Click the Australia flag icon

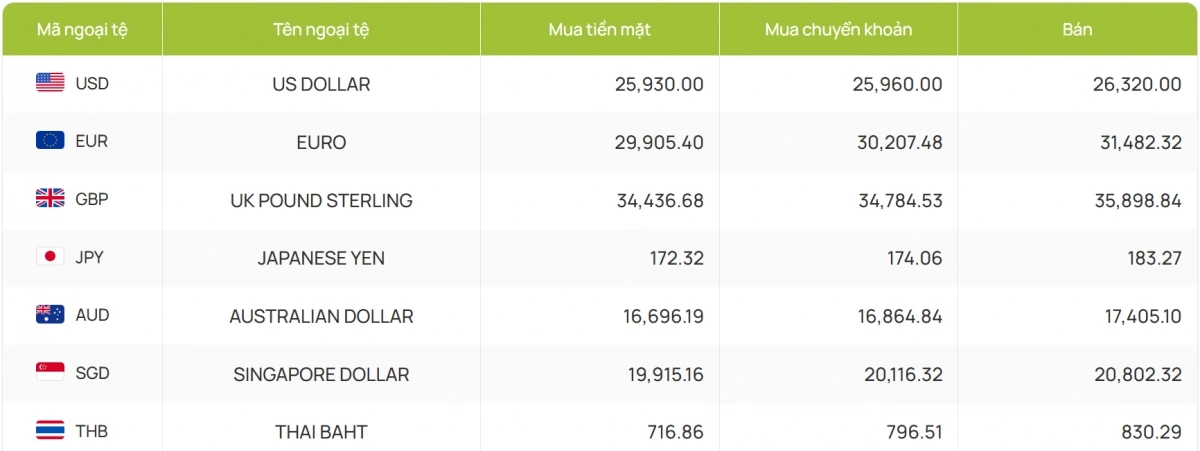tap(50, 315)
